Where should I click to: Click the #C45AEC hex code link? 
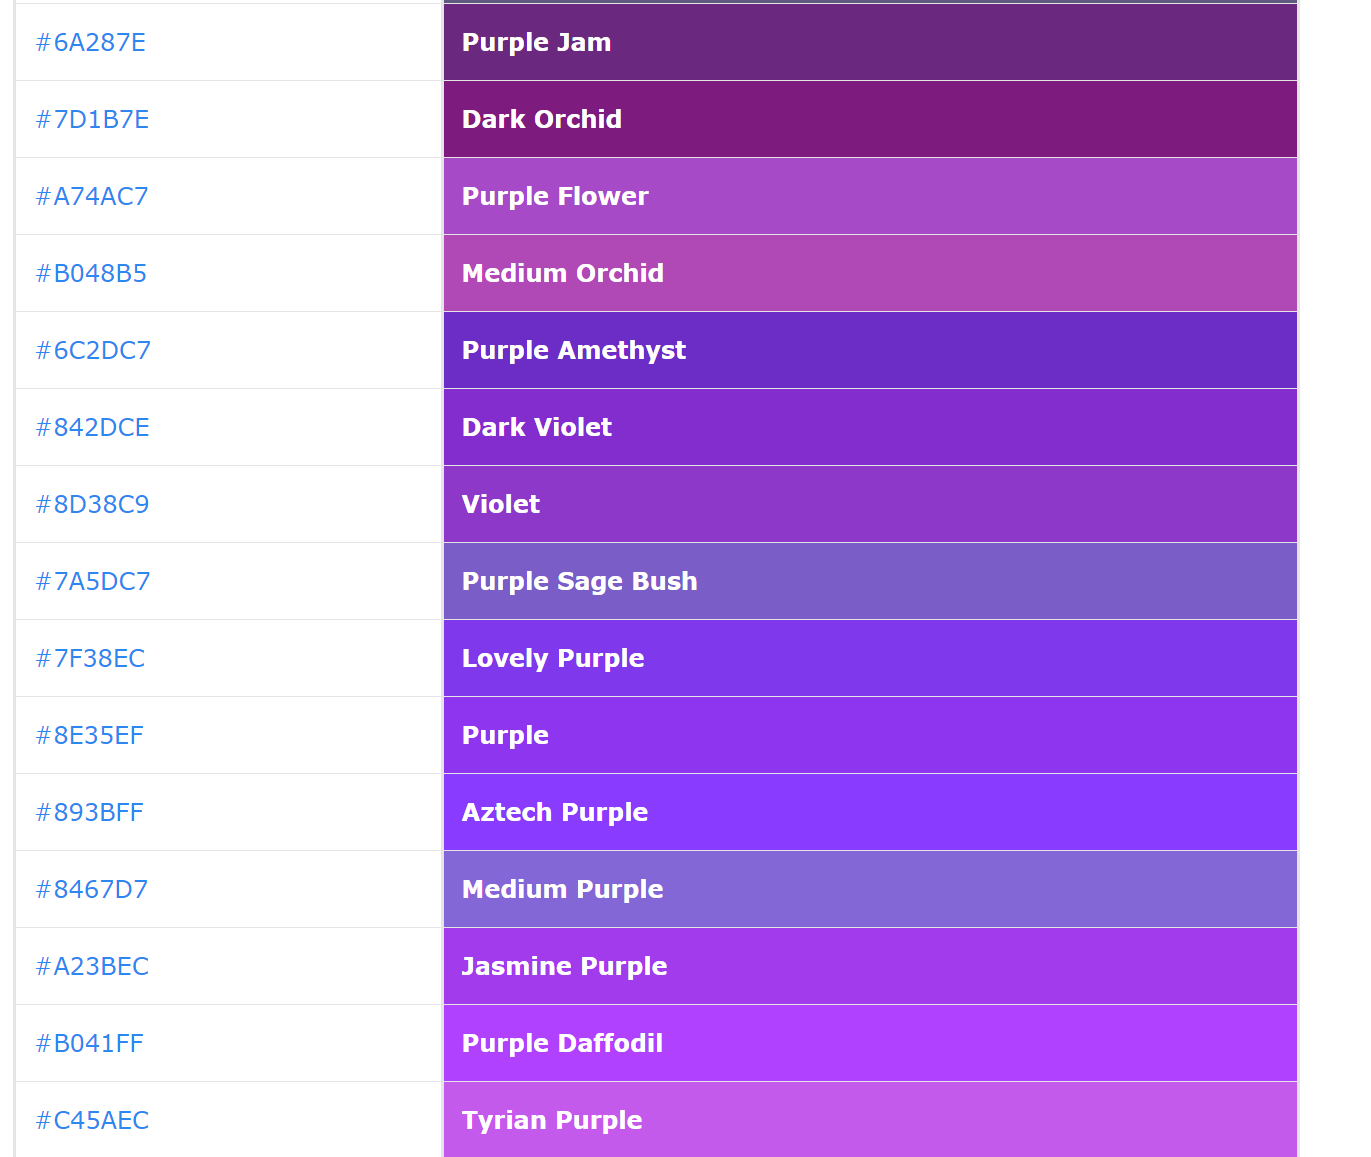(93, 1121)
